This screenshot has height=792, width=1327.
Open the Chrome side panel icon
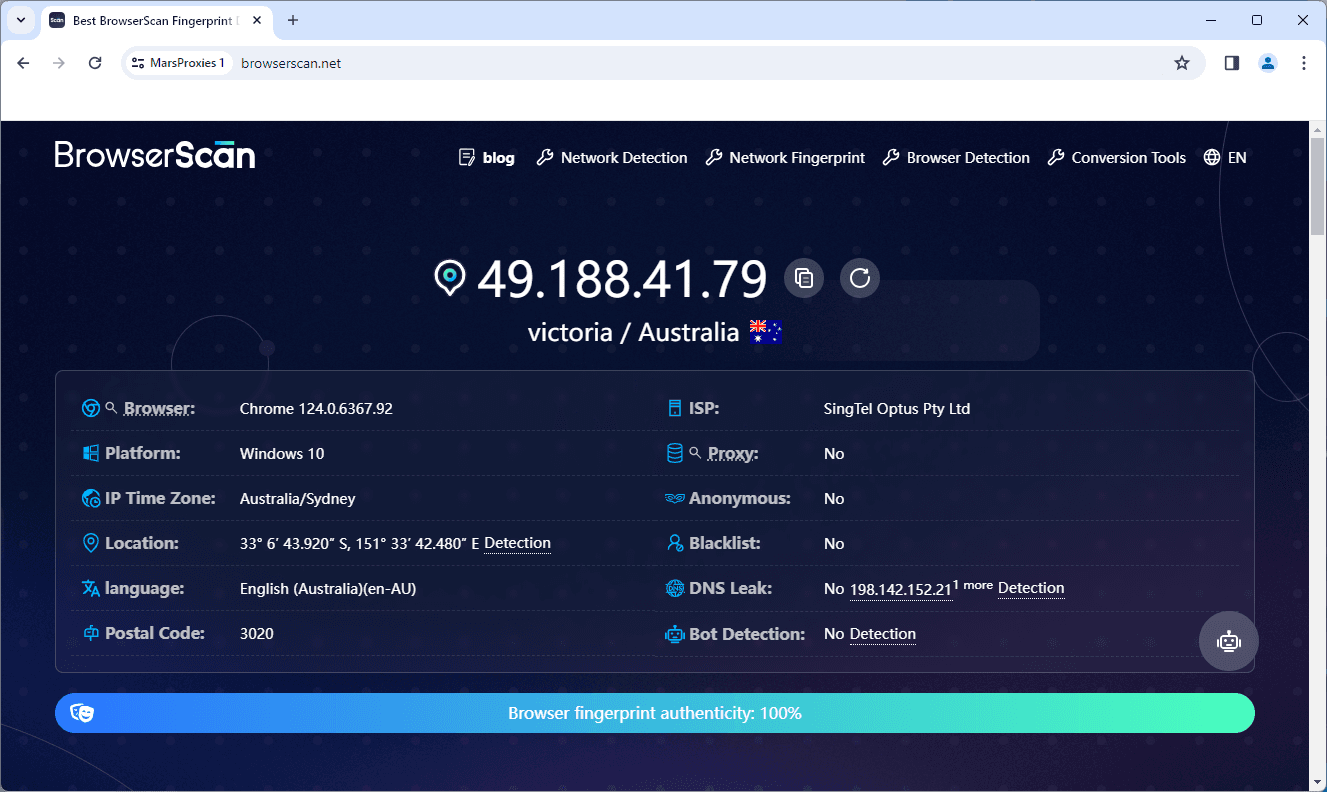pos(1231,63)
